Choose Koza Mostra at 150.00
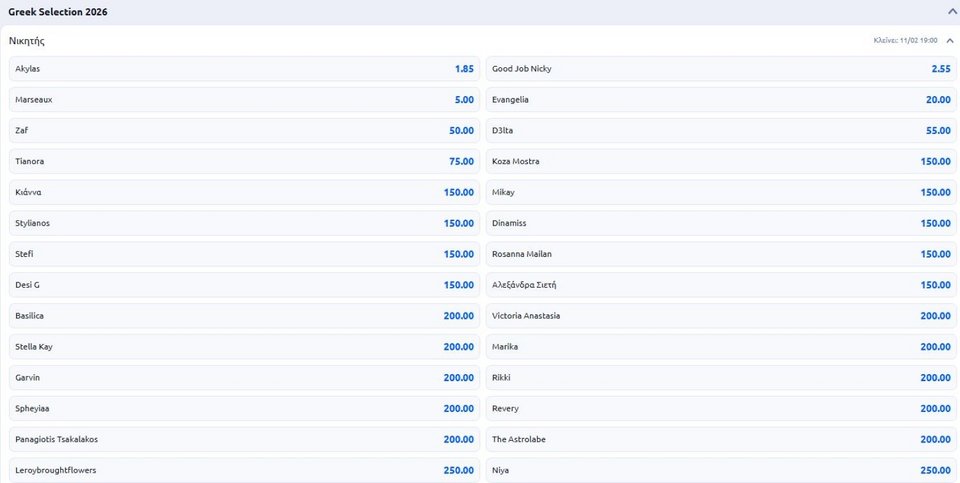This screenshot has width=960, height=483. pos(720,162)
